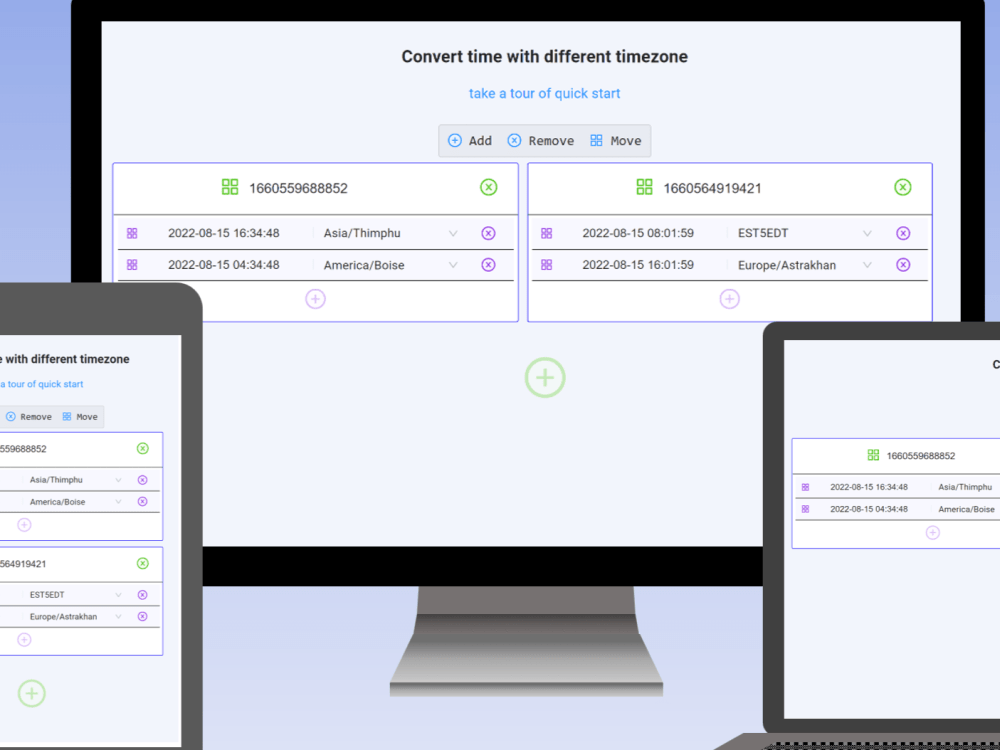Select Asia/Thimphu timezone text on the laptop
1000x750 pixels.
coord(965,487)
